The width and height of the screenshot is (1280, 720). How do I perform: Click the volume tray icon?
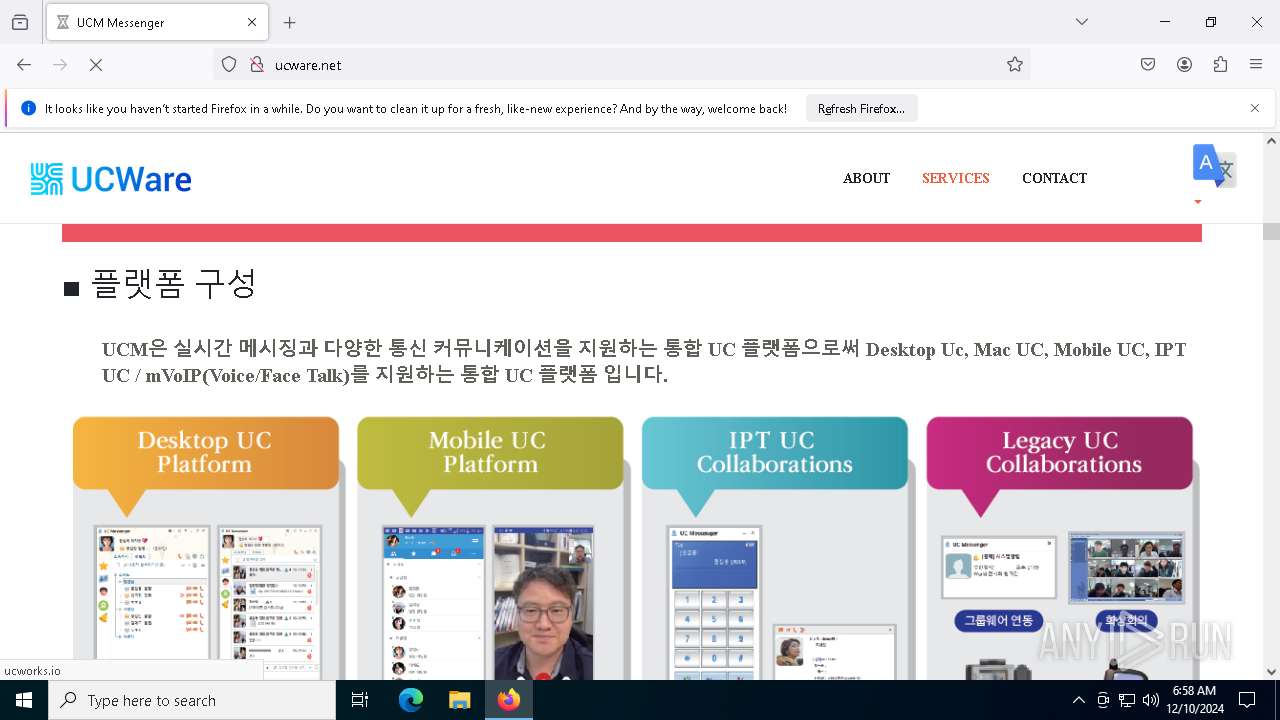[1150, 700]
